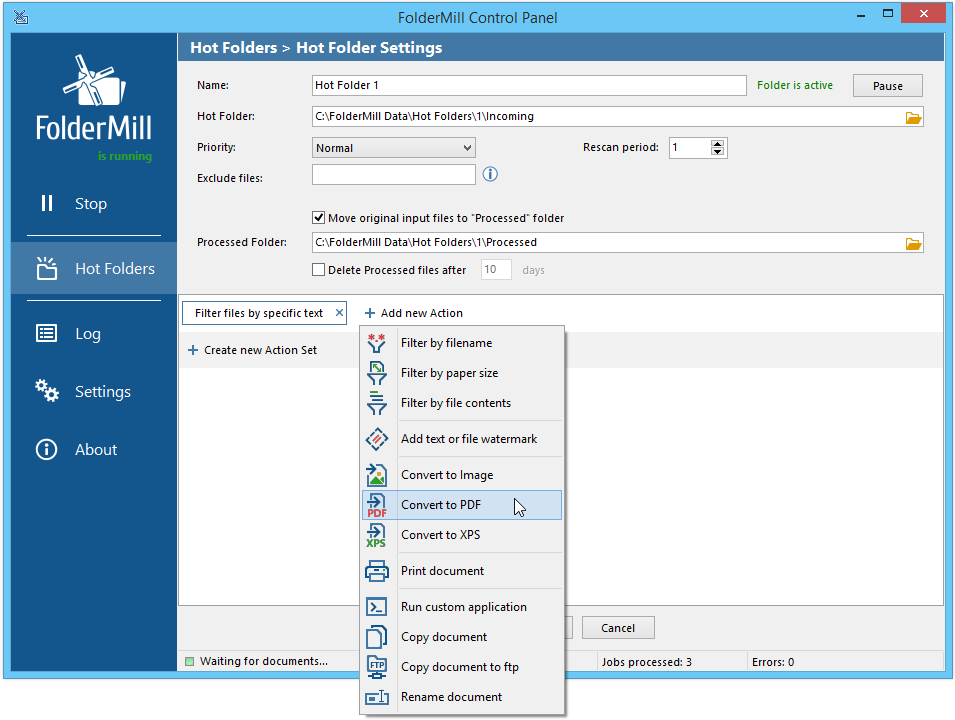Click the Add watermark icon in menu
The height and width of the screenshot is (720, 955).
point(377,439)
